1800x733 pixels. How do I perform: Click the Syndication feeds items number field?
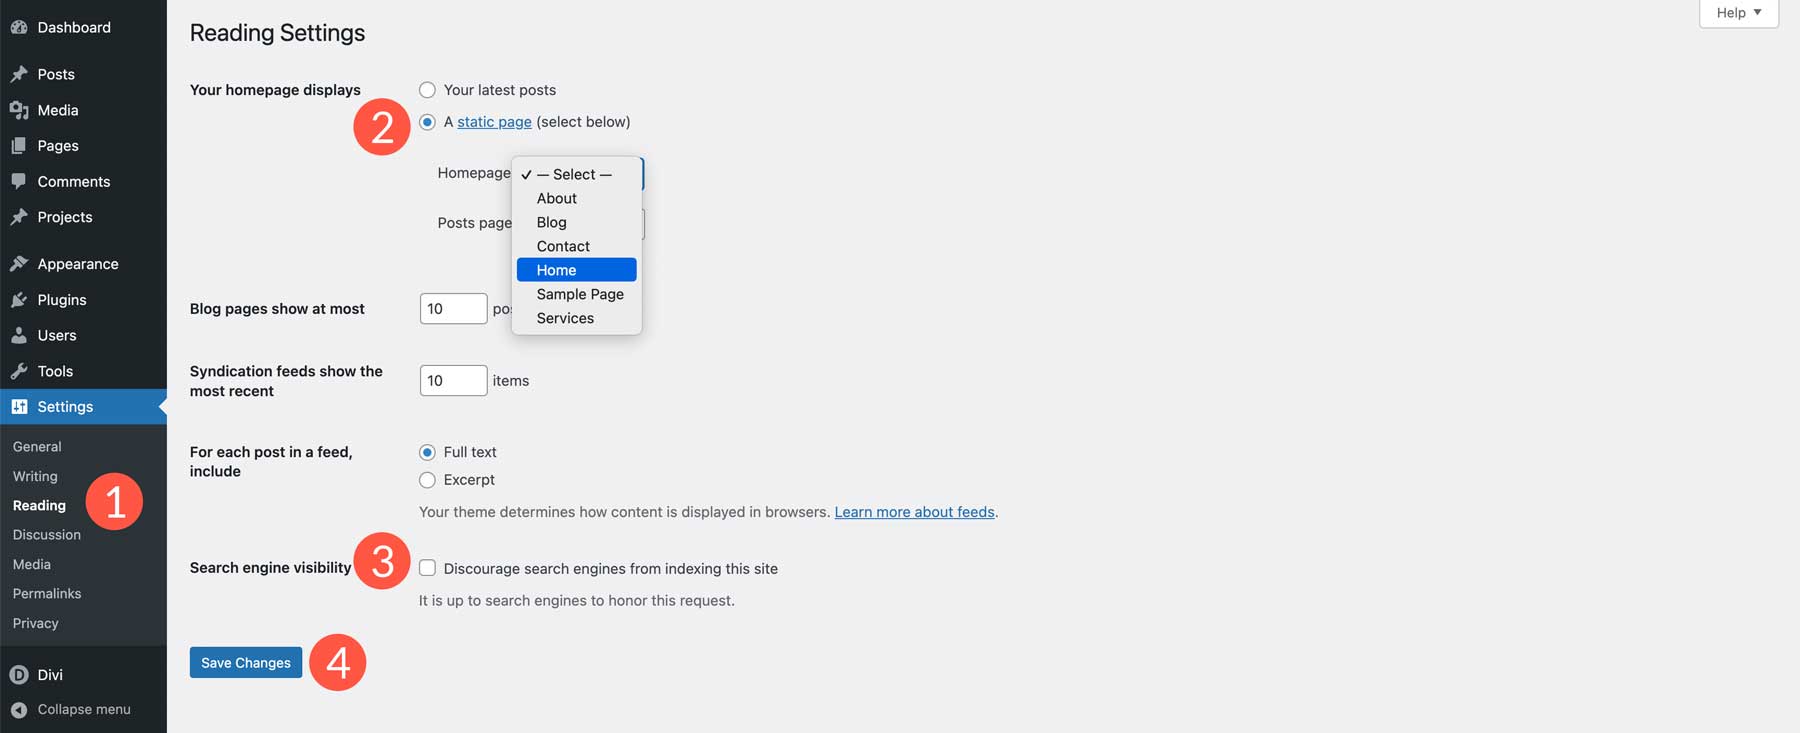point(453,381)
